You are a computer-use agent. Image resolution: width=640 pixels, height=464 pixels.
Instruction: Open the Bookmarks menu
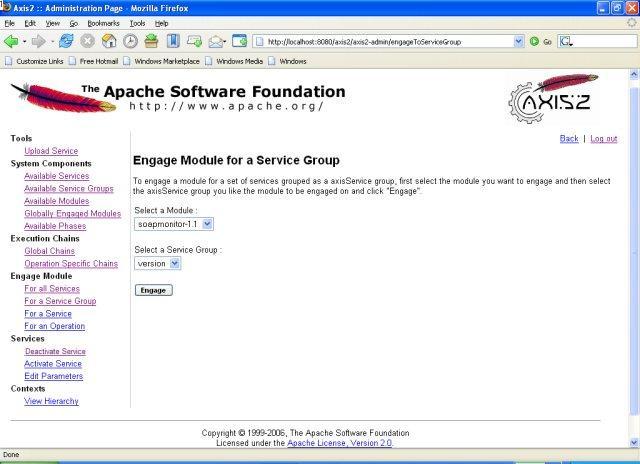102,22
